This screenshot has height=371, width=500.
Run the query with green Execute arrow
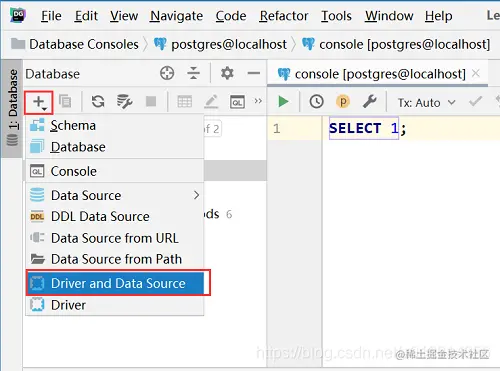(x=283, y=101)
